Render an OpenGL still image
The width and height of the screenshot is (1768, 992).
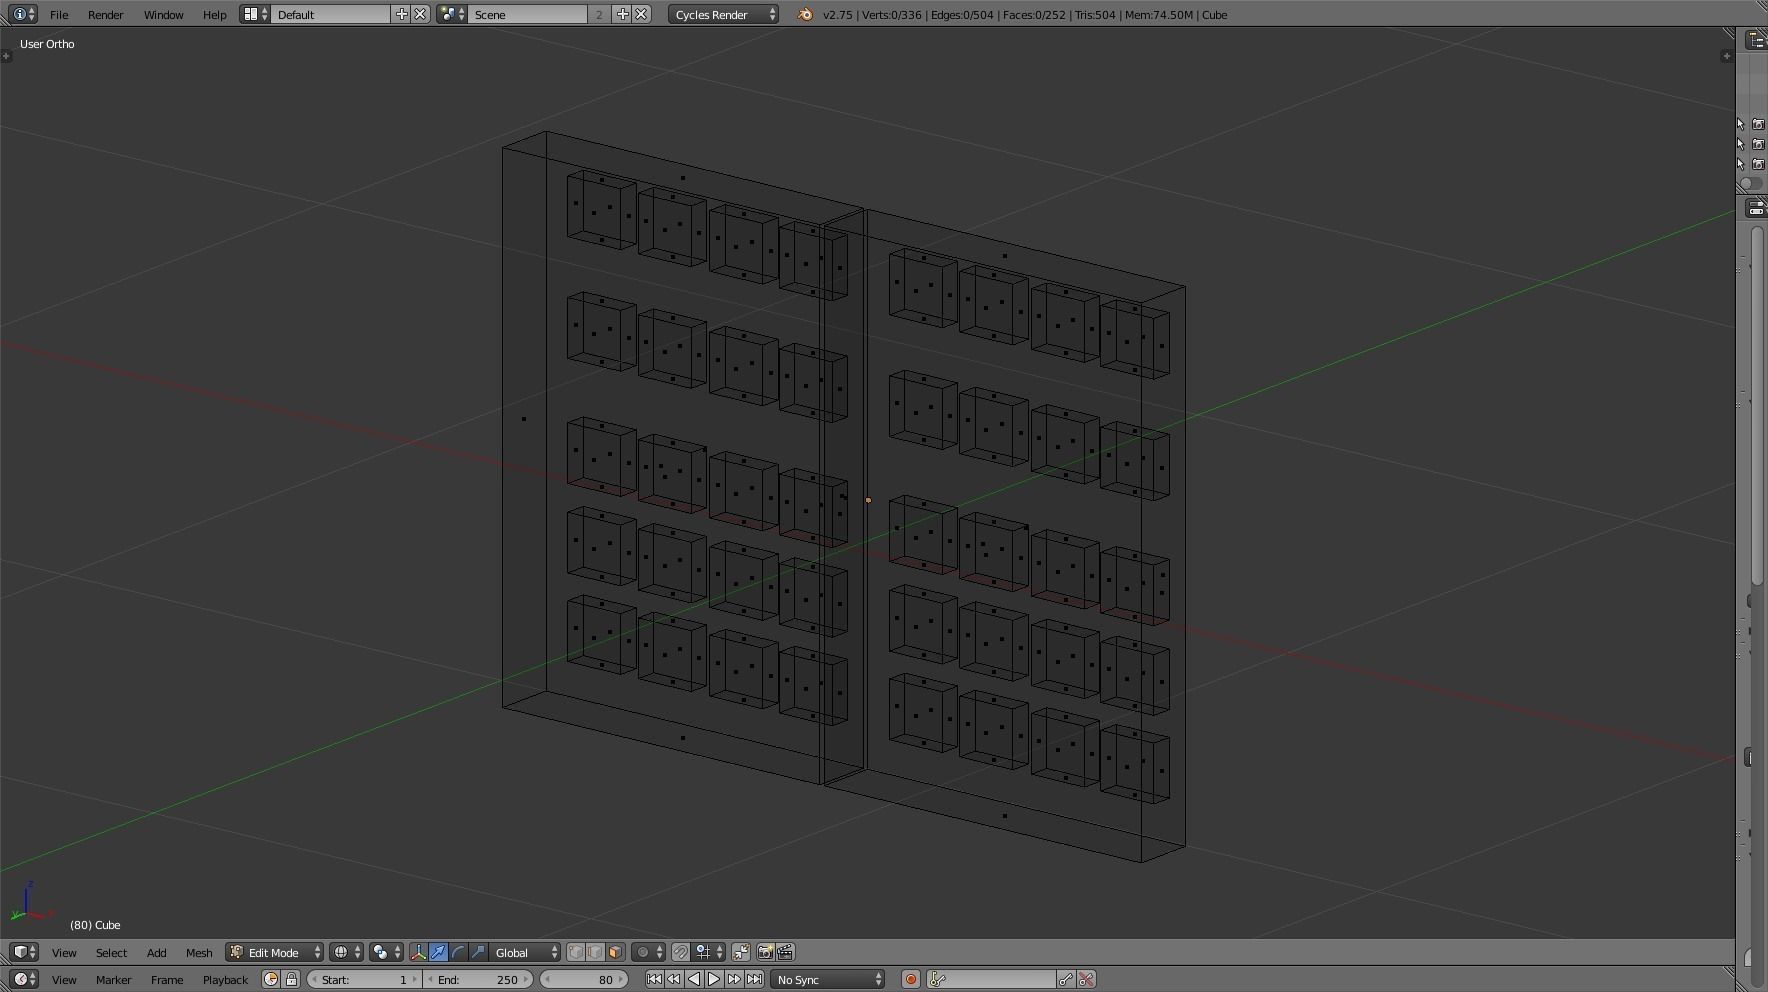tap(765, 952)
